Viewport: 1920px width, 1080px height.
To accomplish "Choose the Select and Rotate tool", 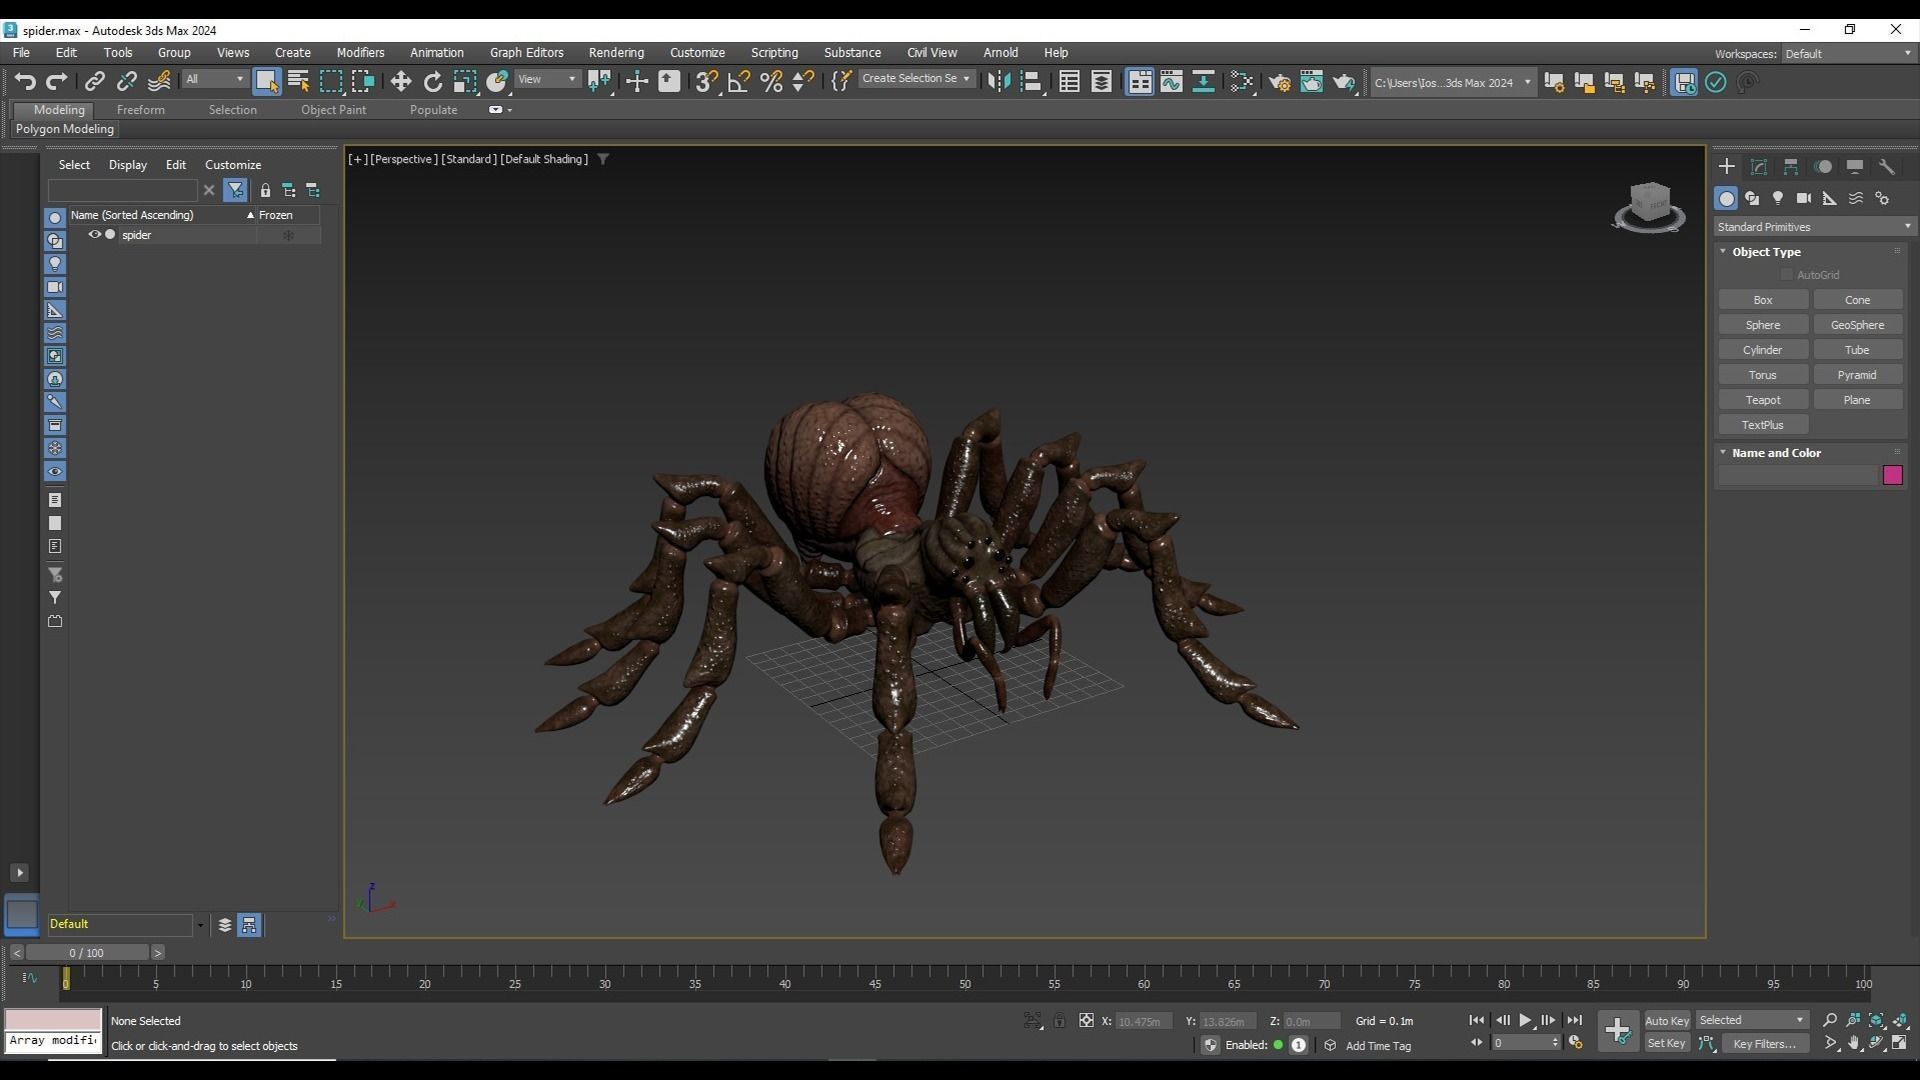I will 433,82.
